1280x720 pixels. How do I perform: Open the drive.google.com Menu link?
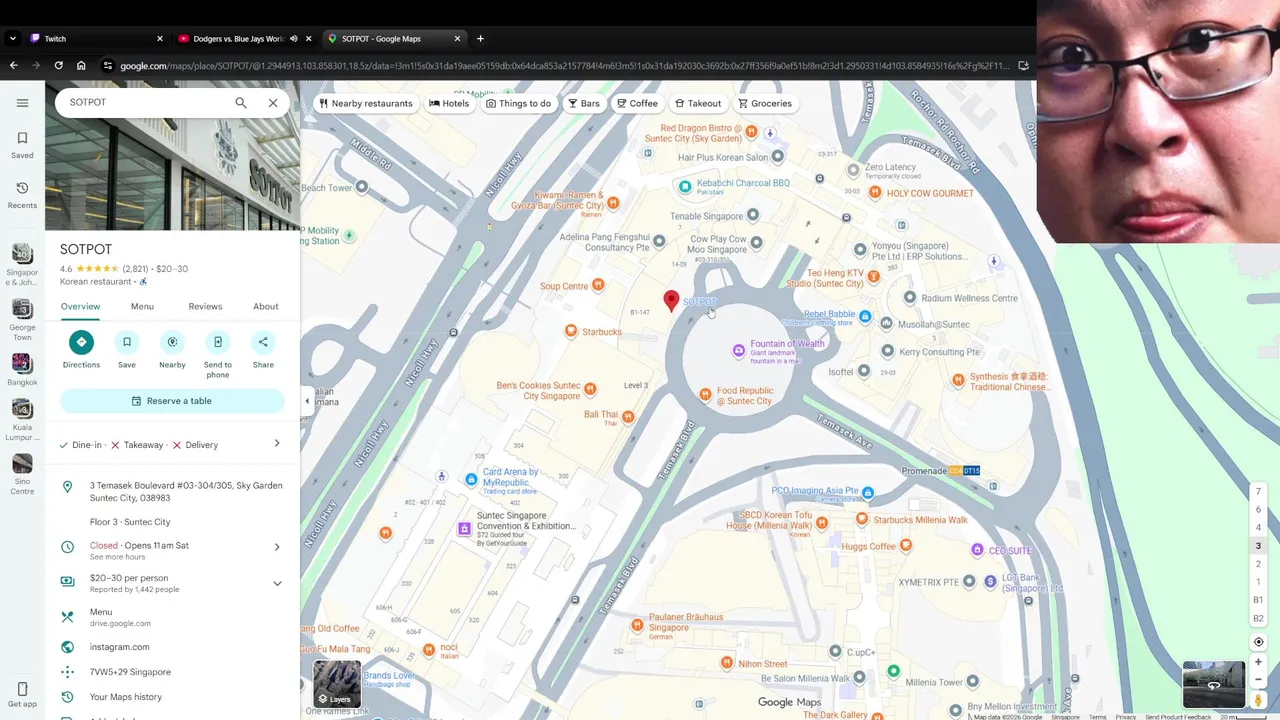coord(172,617)
